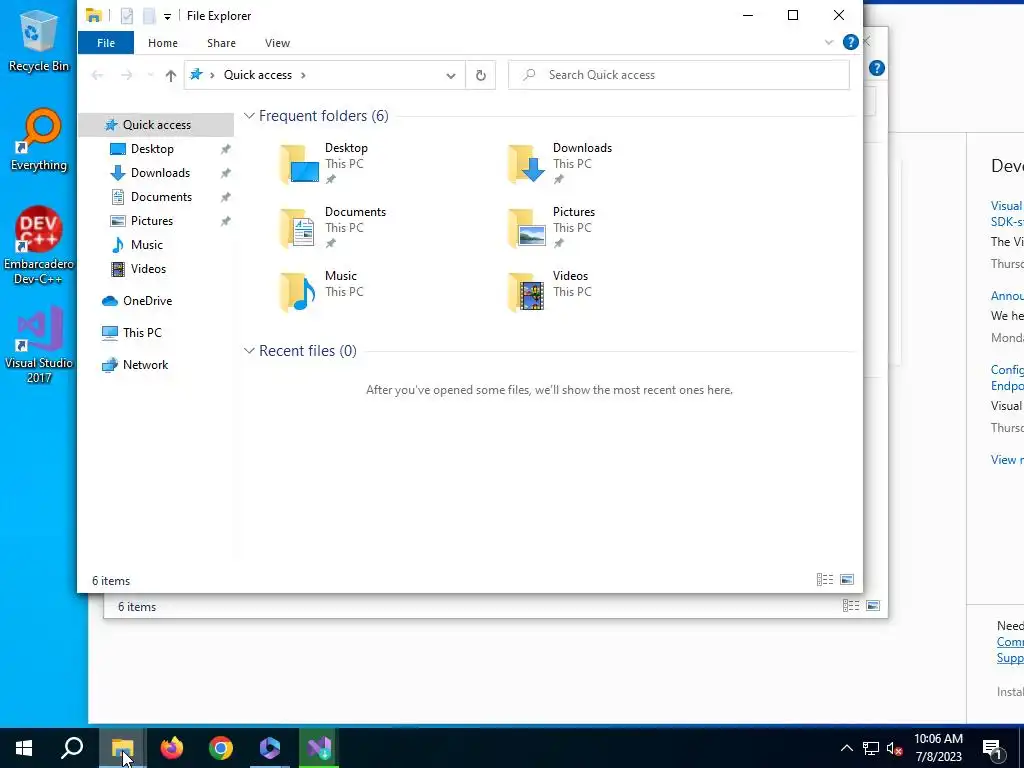
Task: Click the muted volume icon in tray
Action: tap(895, 748)
